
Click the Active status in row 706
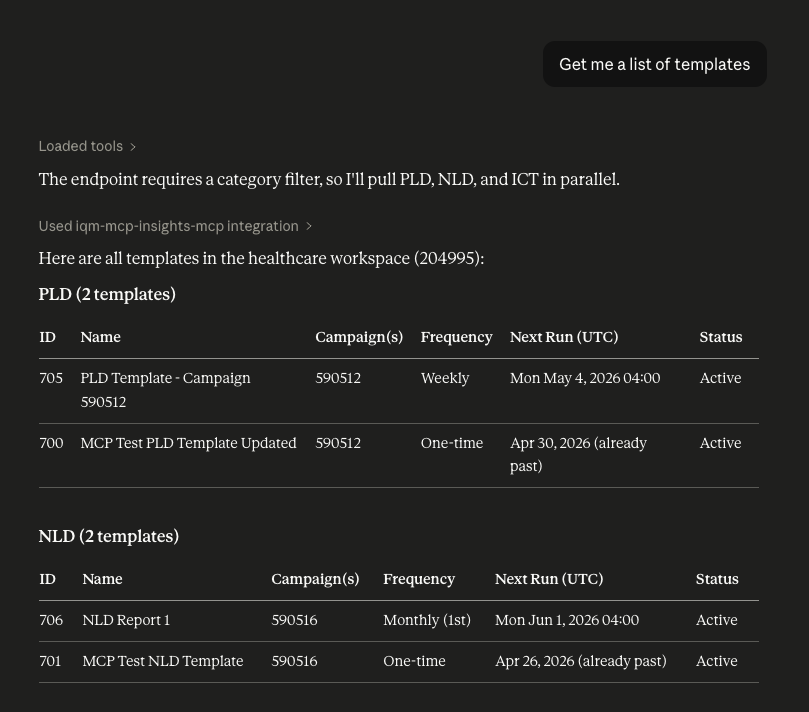point(717,620)
